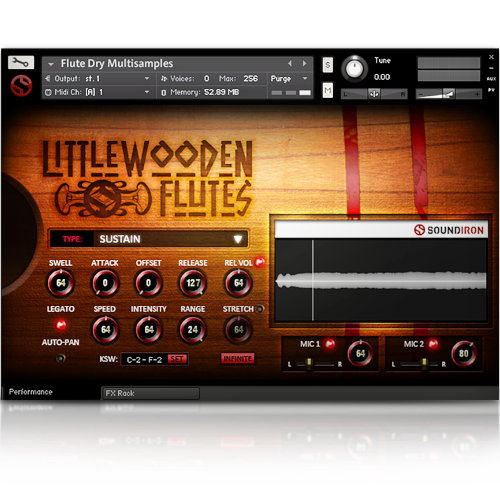This screenshot has width=500, height=500.
Task: Adjust the output volume slider in header
Action: click(449, 94)
